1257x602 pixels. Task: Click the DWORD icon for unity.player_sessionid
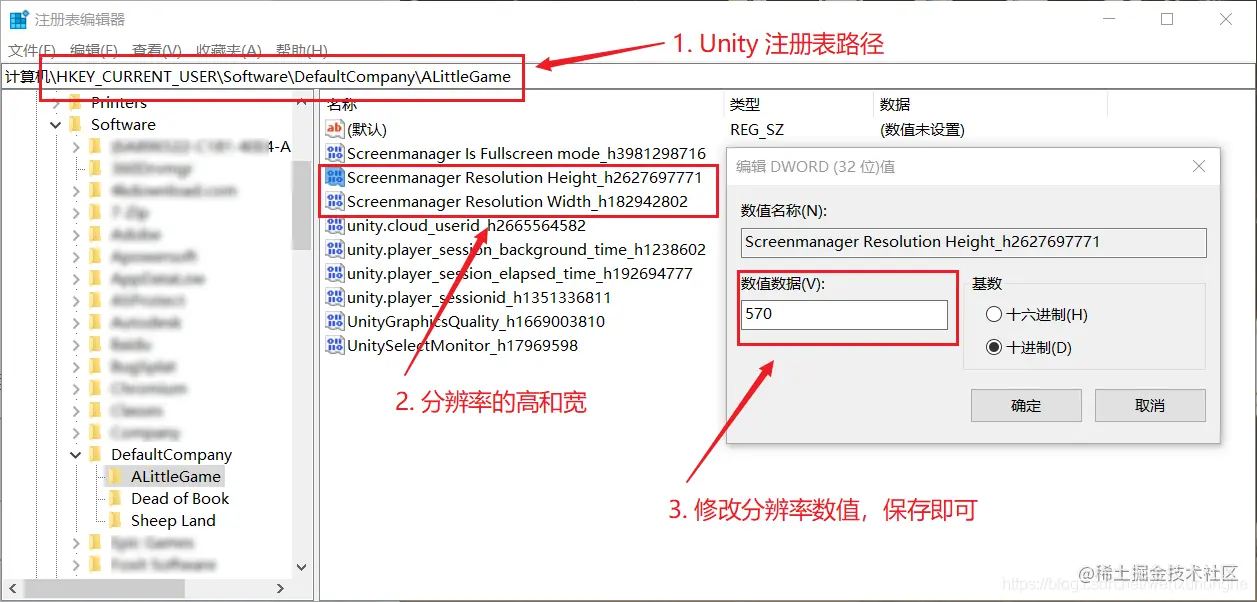coord(334,297)
